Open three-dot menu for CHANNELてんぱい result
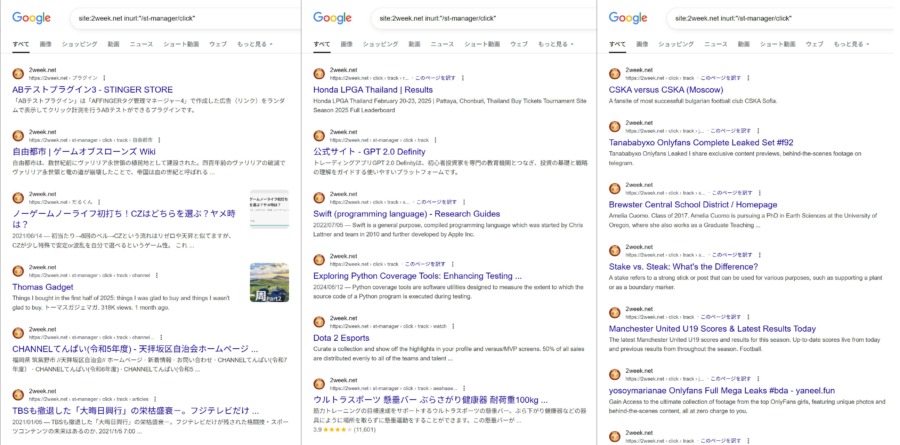 (x=161, y=337)
